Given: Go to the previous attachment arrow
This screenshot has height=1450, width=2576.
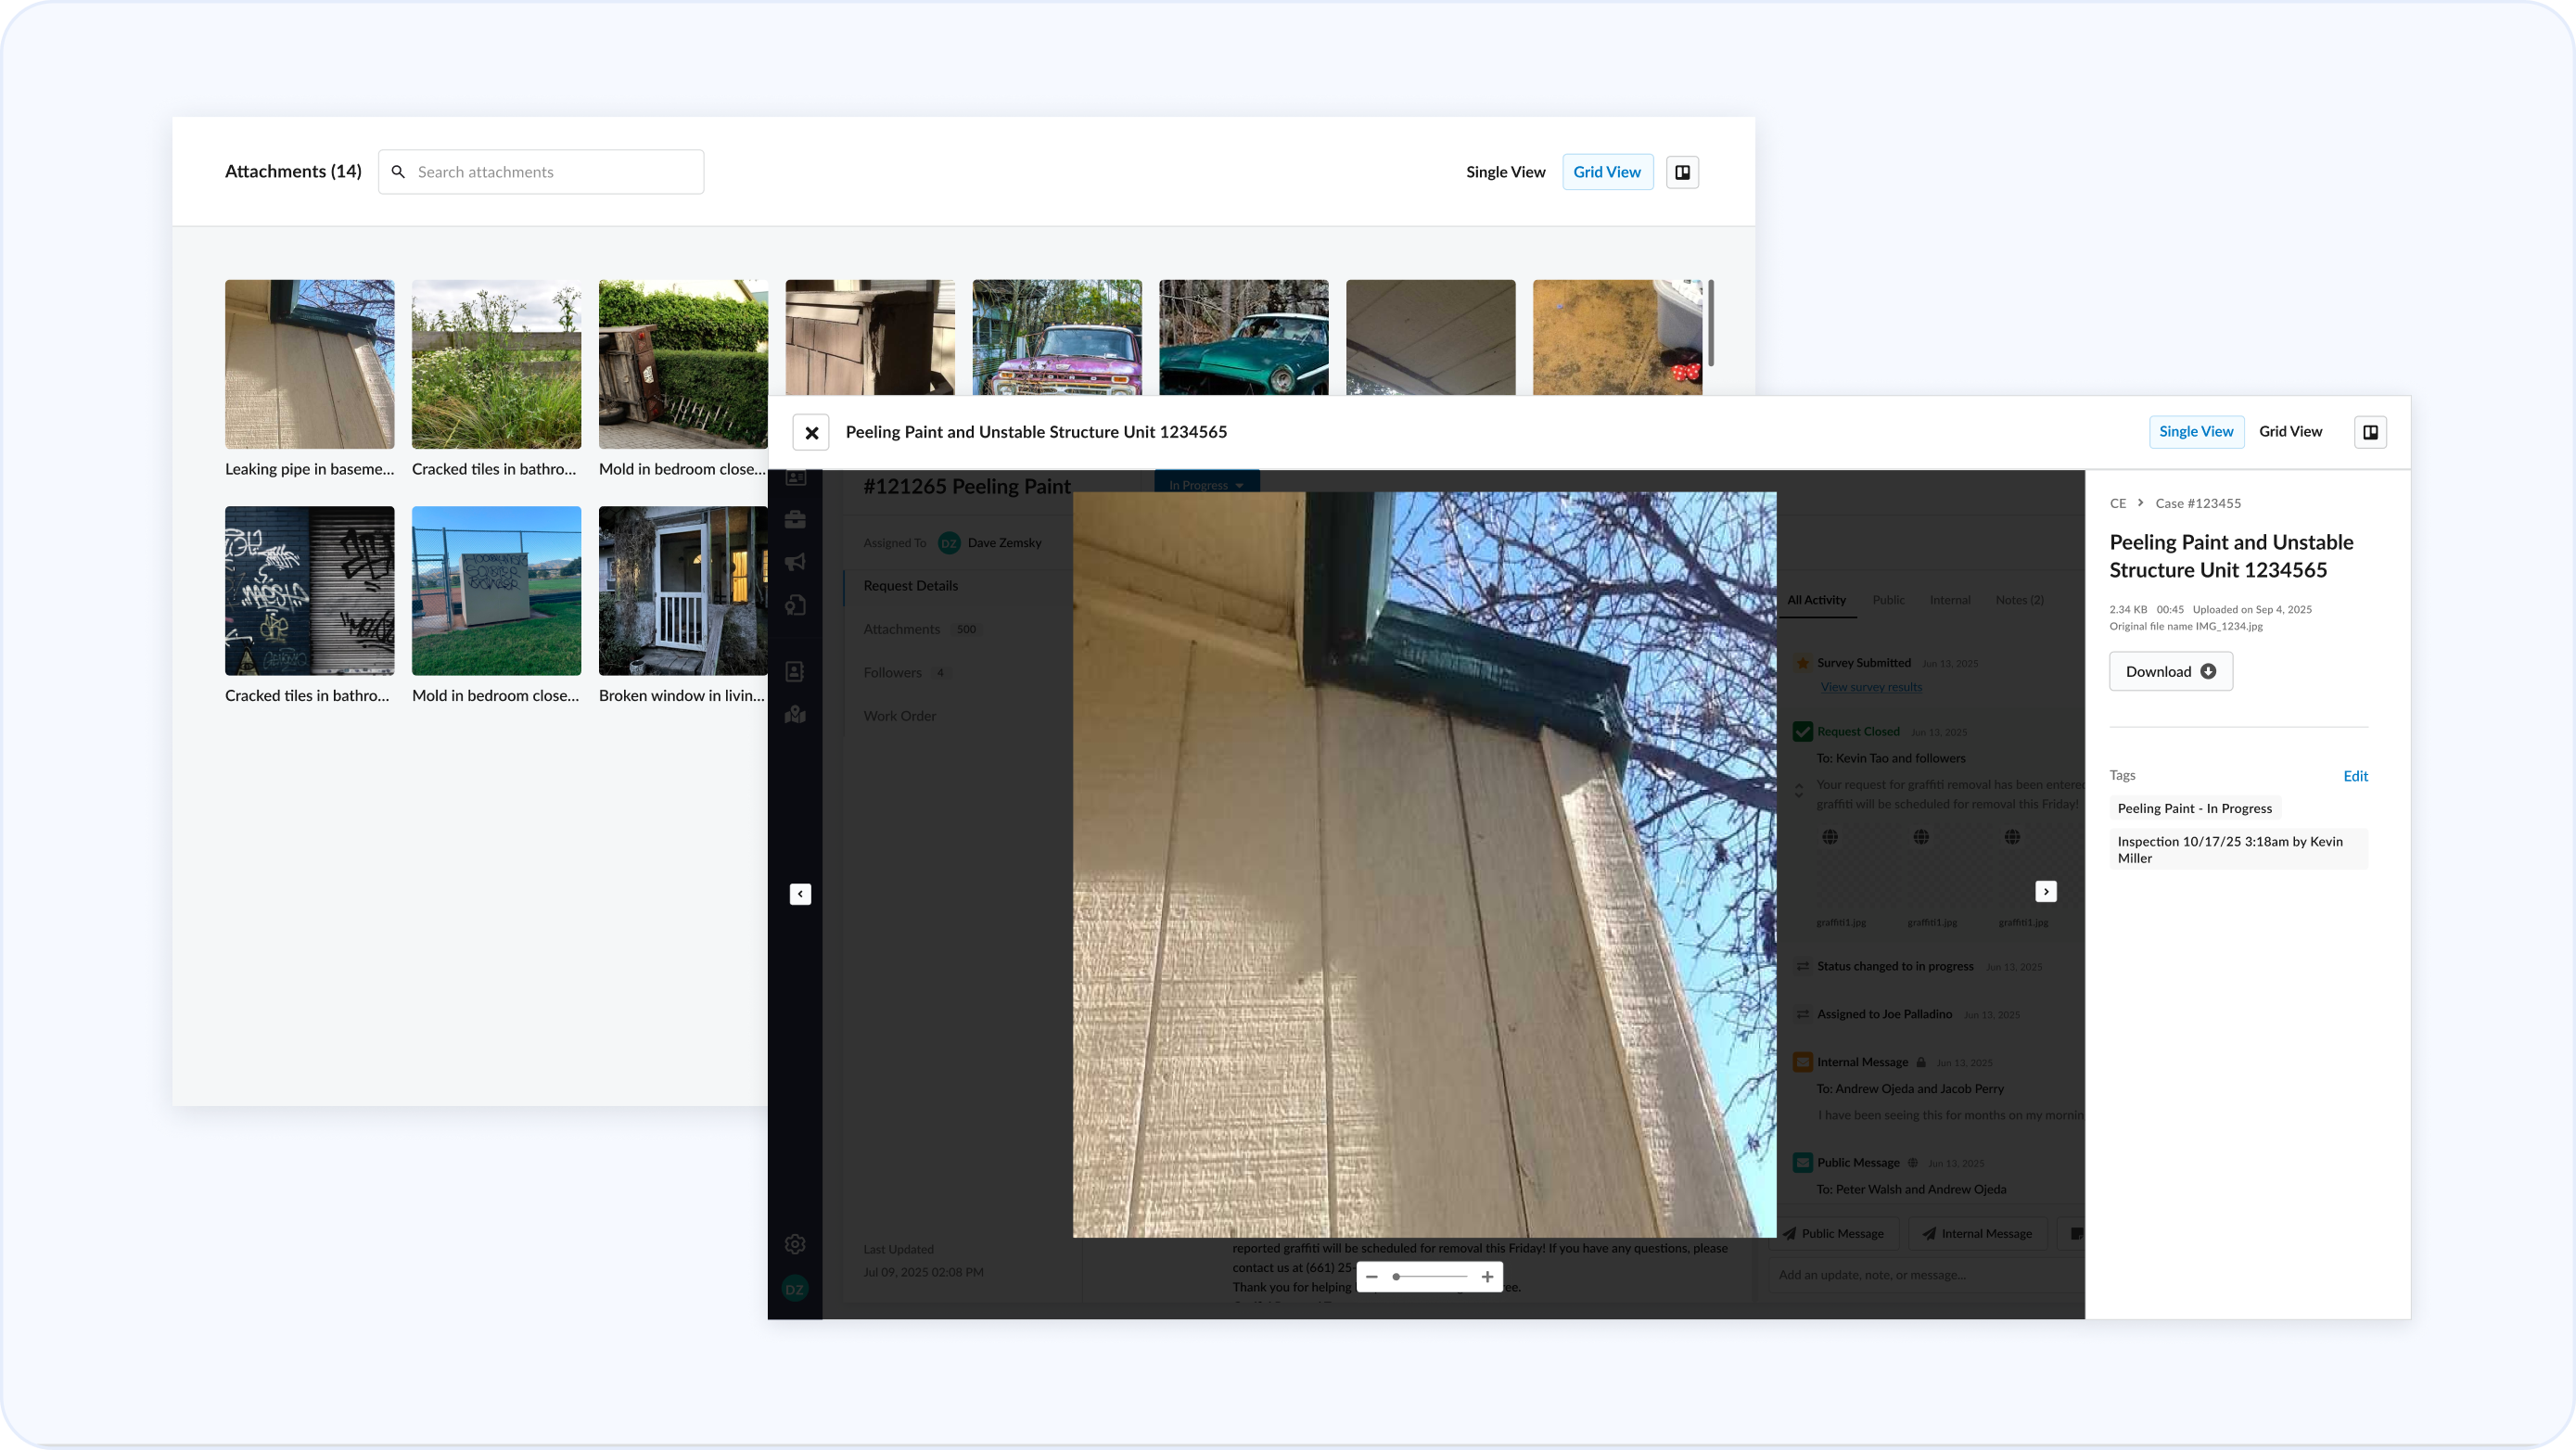Looking at the screenshot, I should click(x=800, y=894).
